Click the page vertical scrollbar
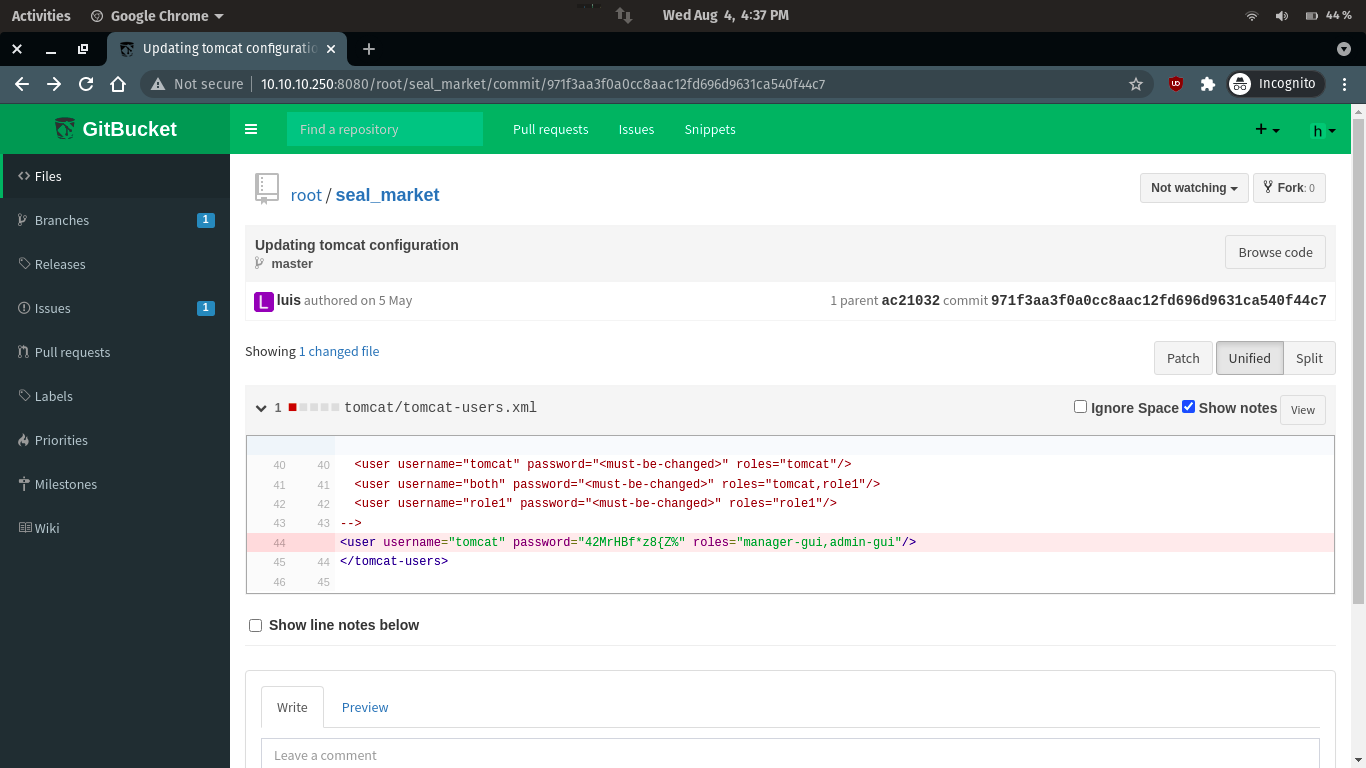Screen dimensions: 1366x768 coord(1358,360)
